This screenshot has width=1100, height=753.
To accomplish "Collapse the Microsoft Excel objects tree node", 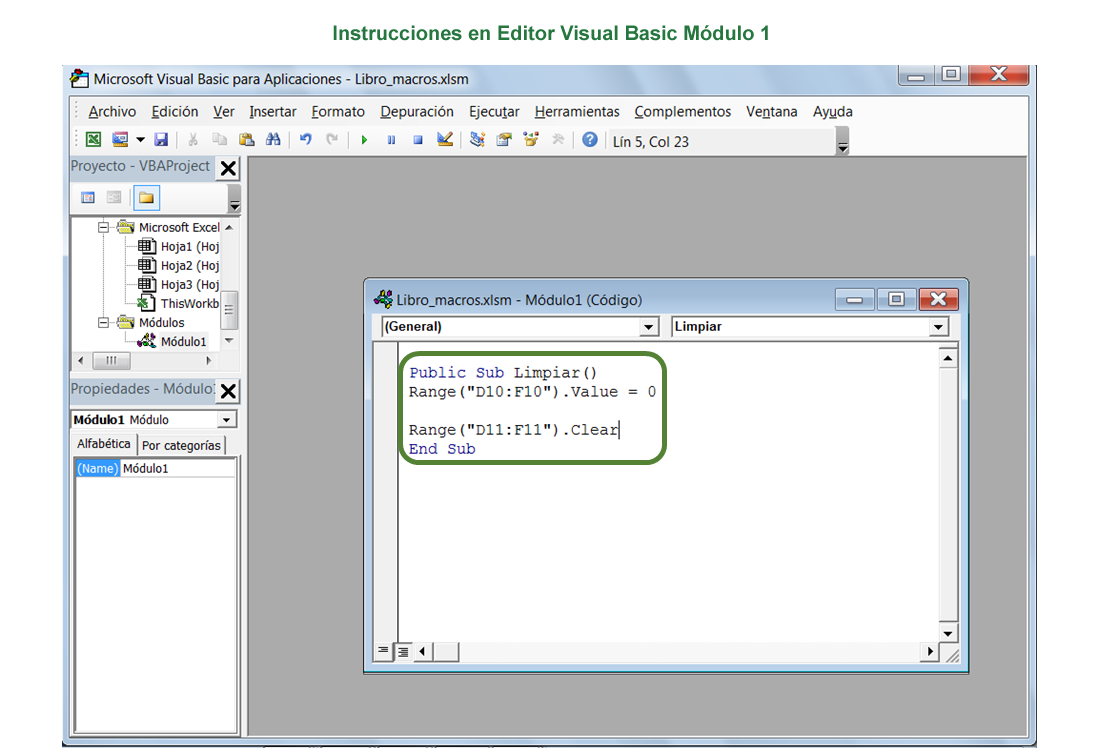I will pyautogui.click(x=103, y=227).
